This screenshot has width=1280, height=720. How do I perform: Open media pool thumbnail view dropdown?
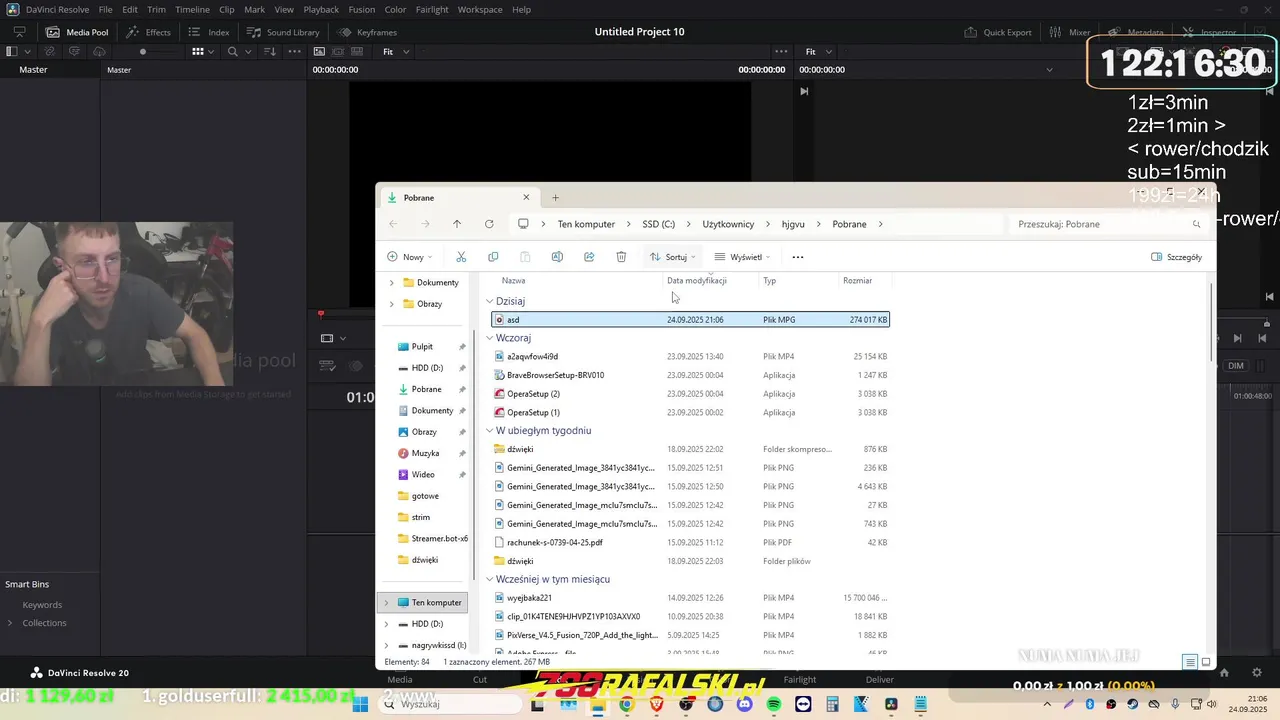tap(203, 51)
